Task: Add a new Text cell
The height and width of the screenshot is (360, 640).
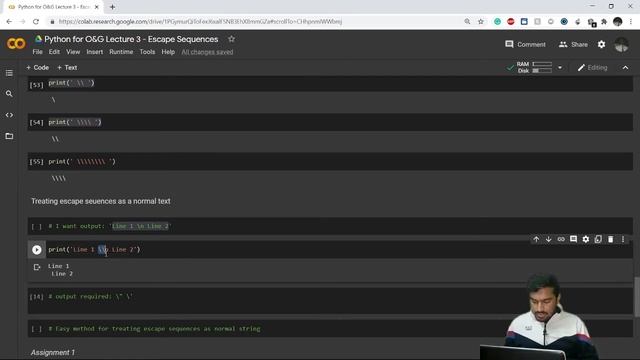Action: pyautogui.click(x=67, y=67)
